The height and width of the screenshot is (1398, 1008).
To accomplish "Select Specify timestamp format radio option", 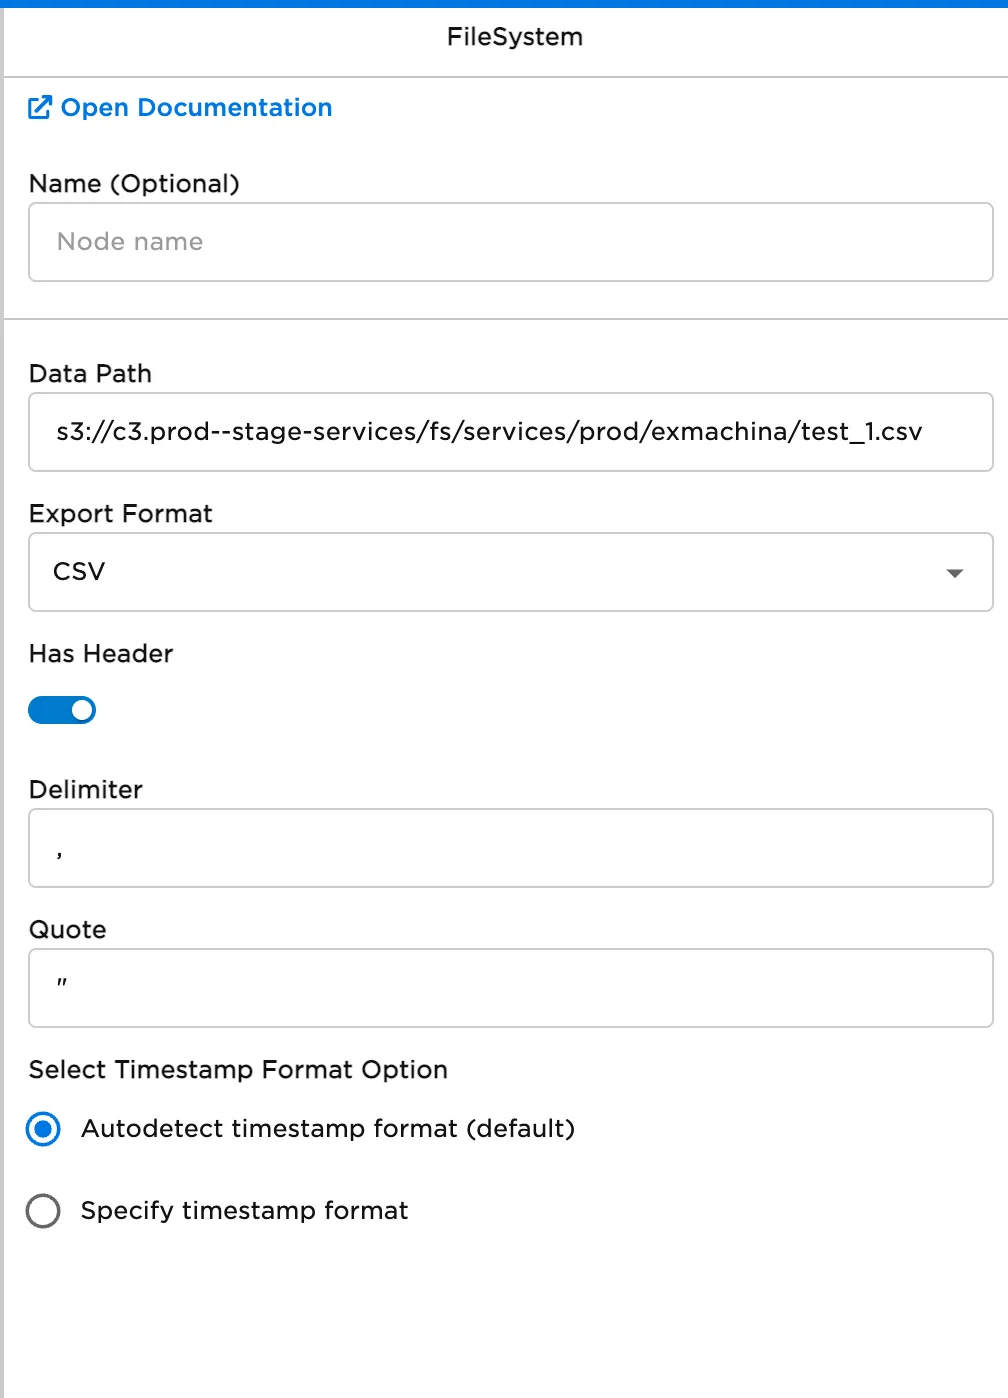I will coord(43,1211).
